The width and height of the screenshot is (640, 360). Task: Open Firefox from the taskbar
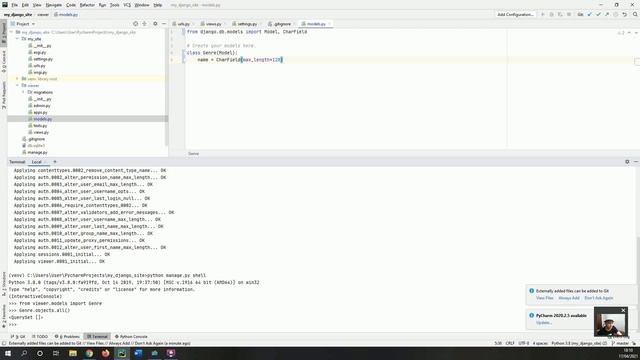tap(106, 353)
